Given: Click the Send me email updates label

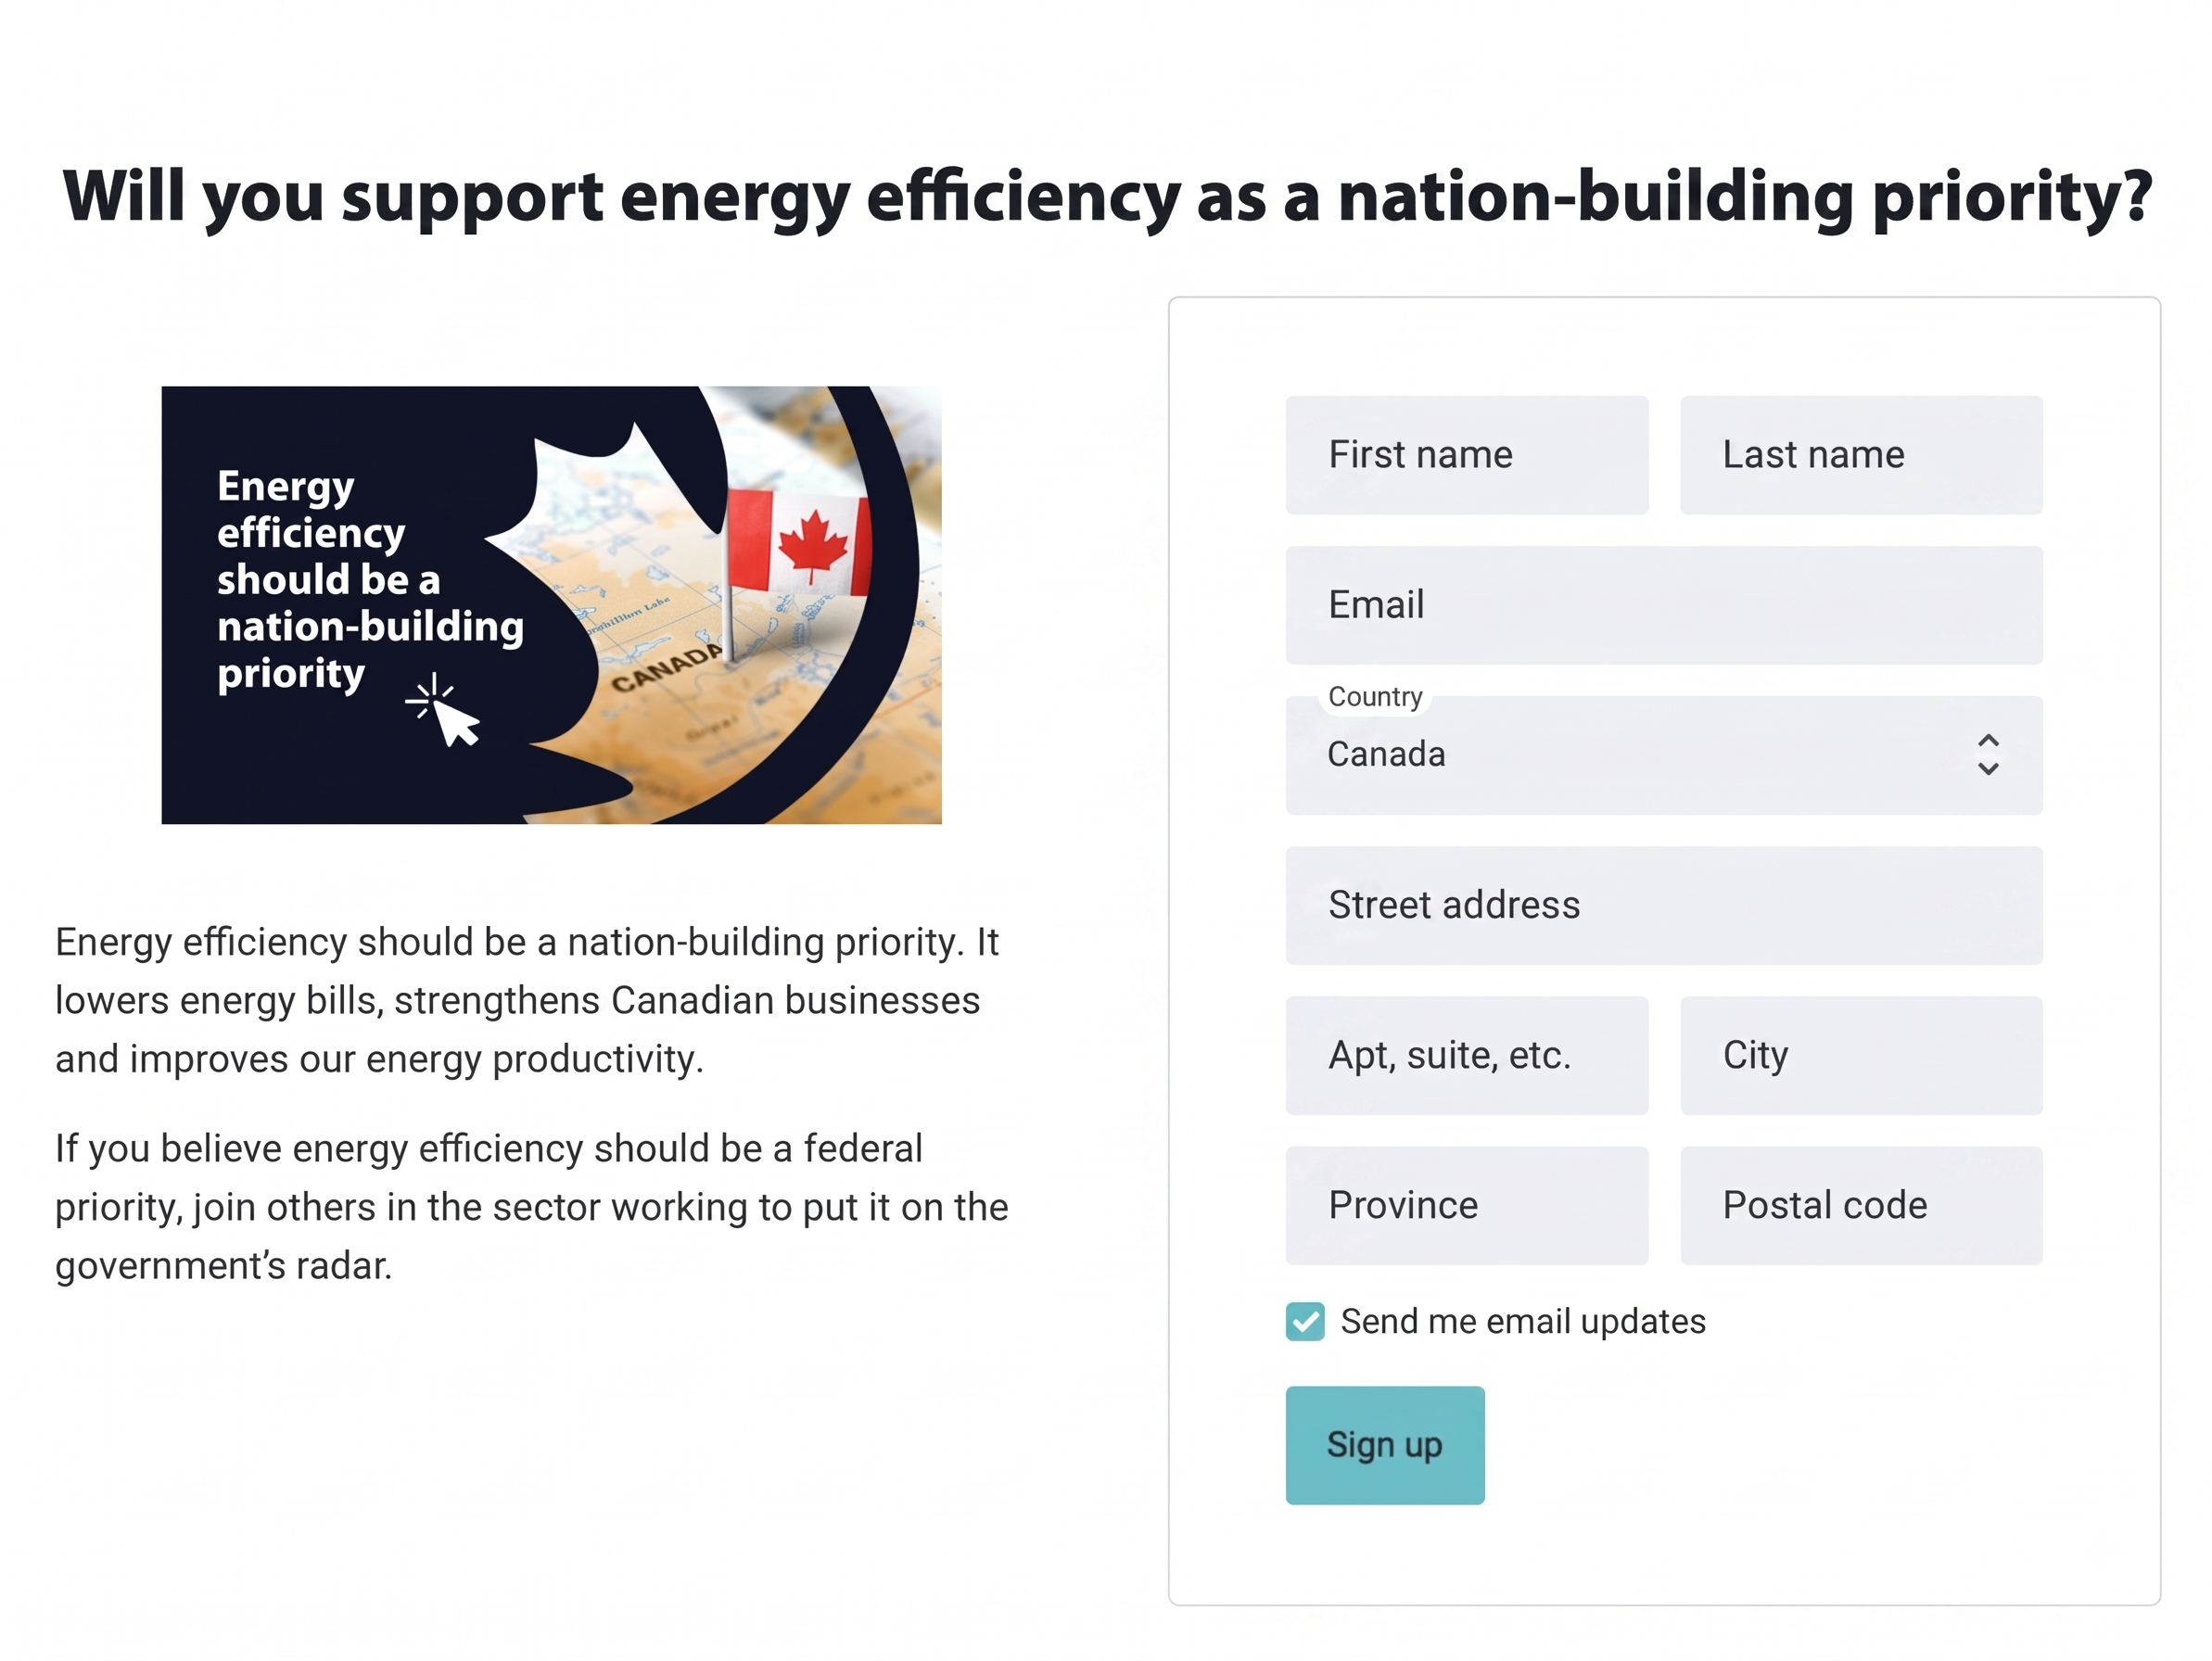Looking at the screenshot, I should [x=1523, y=1321].
